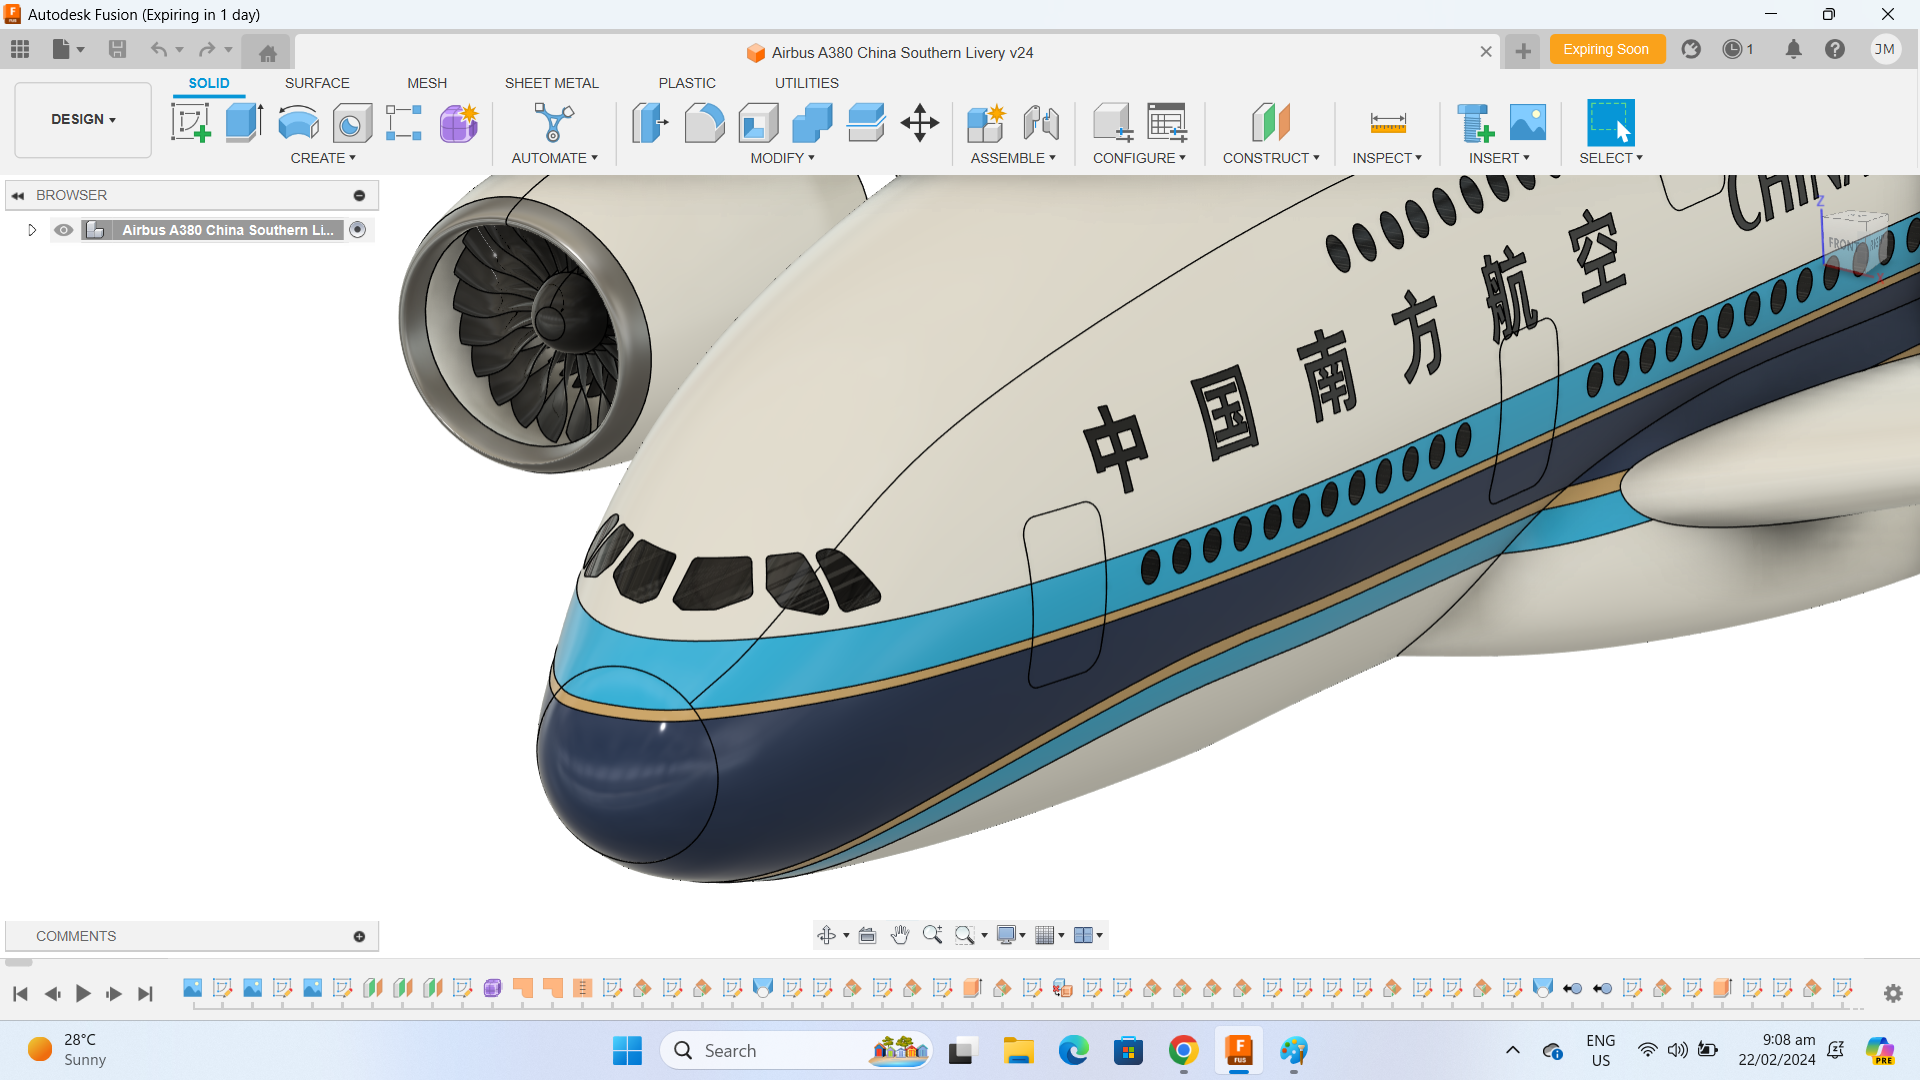The width and height of the screenshot is (1920, 1080).
Task: Launch the Measure tool under Inspect
Action: pyautogui.click(x=1388, y=122)
